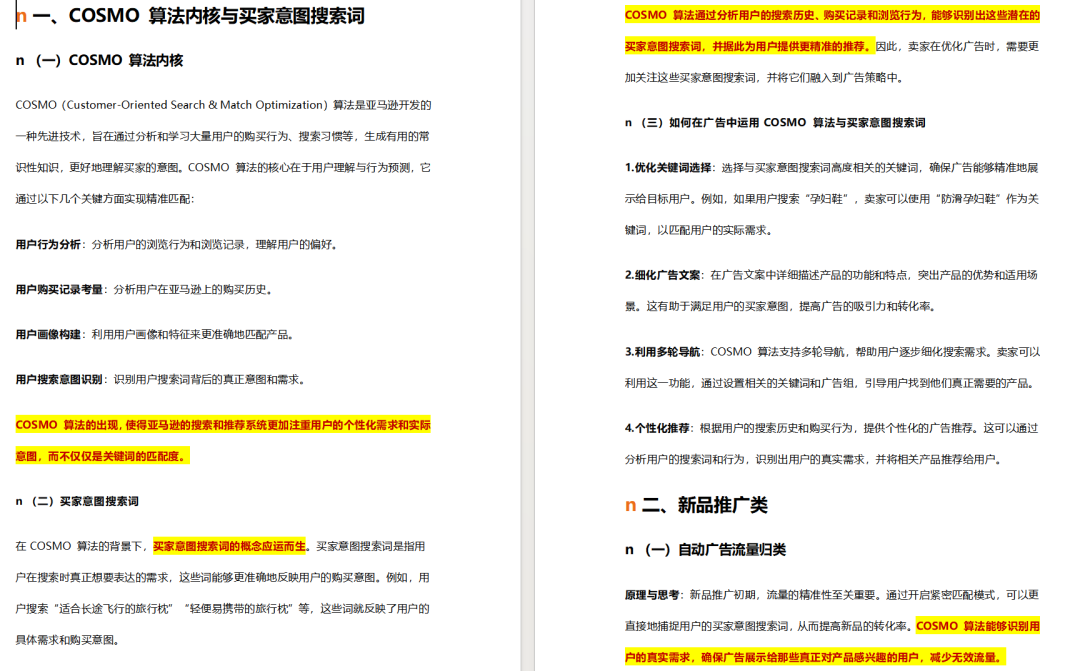
Task: Click highlighted sentence starting "COSMO 算法能够识别用户的真实需求"
Action: [x=832, y=641]
